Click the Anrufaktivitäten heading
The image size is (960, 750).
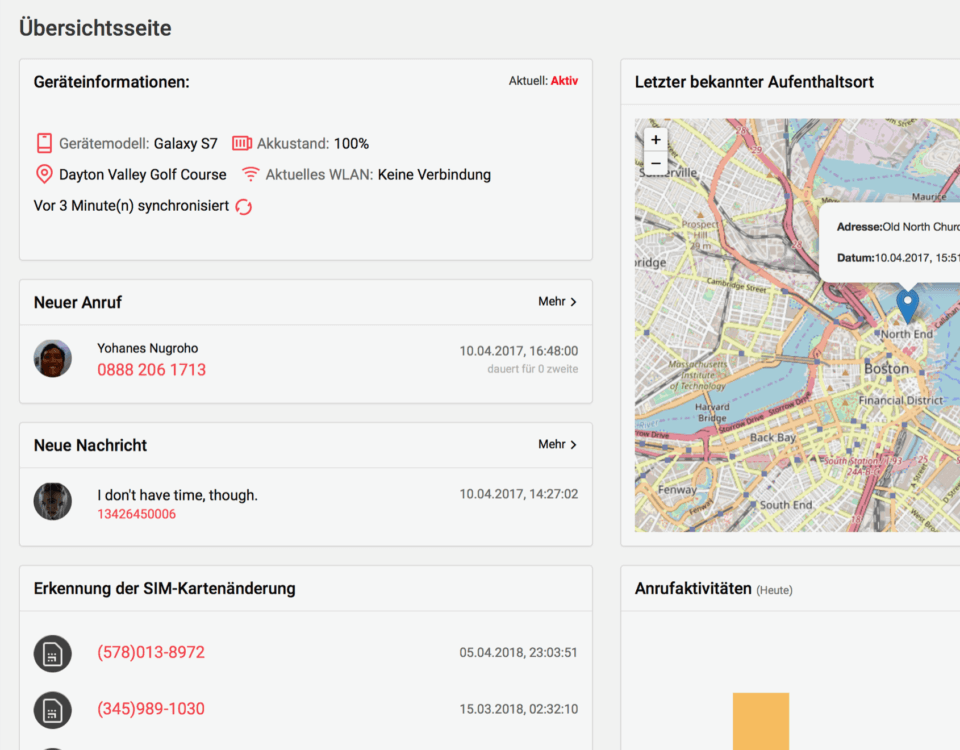point(693,588)
